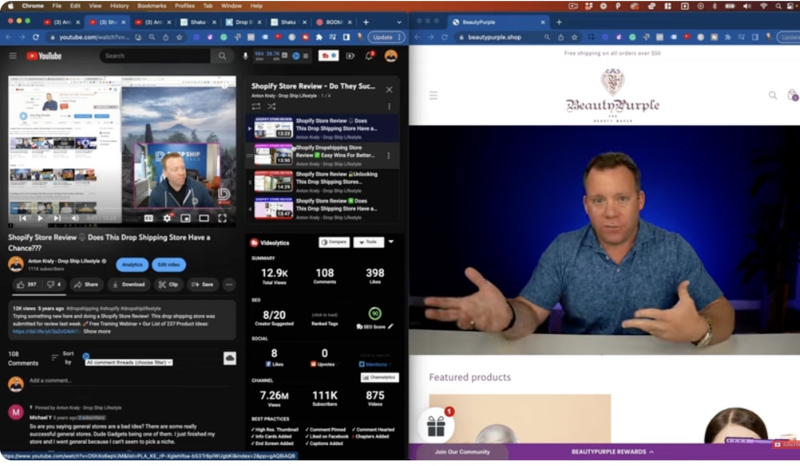Open the YouTube account avatar menu
Viewport: 800px width, 466px height.
pos(391,56)
